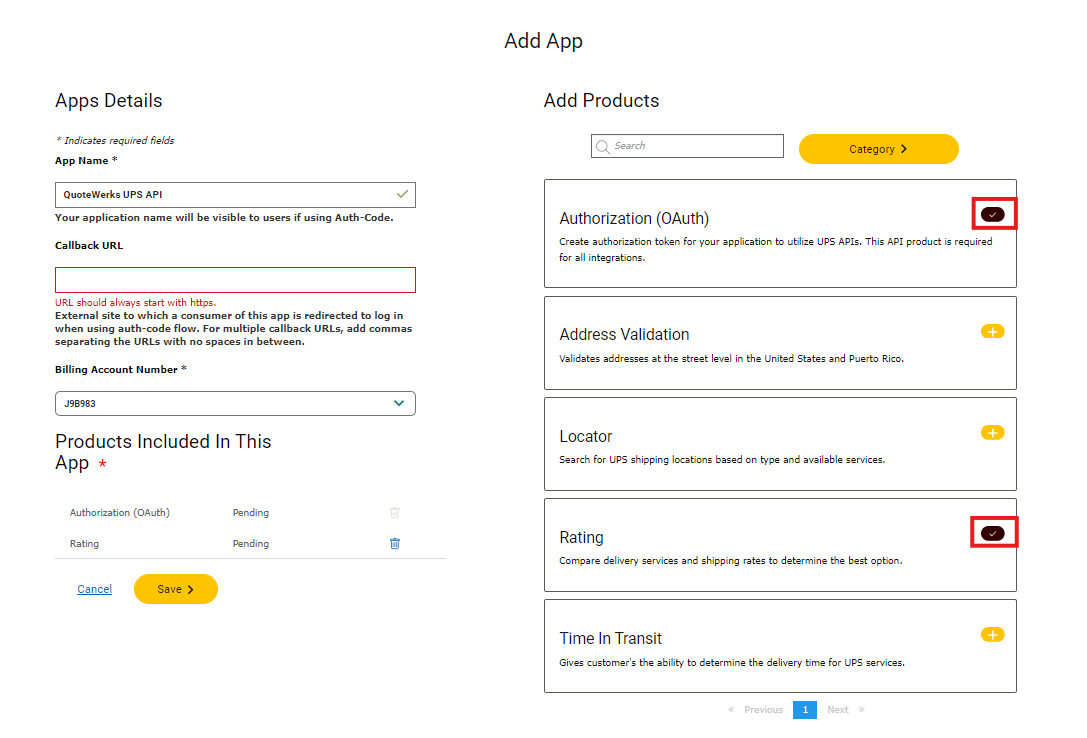The image size is (1087, 738).
Task: Click the grayed trash icon for Authorization (OAuth)
Action: click(x=395, y=512)
